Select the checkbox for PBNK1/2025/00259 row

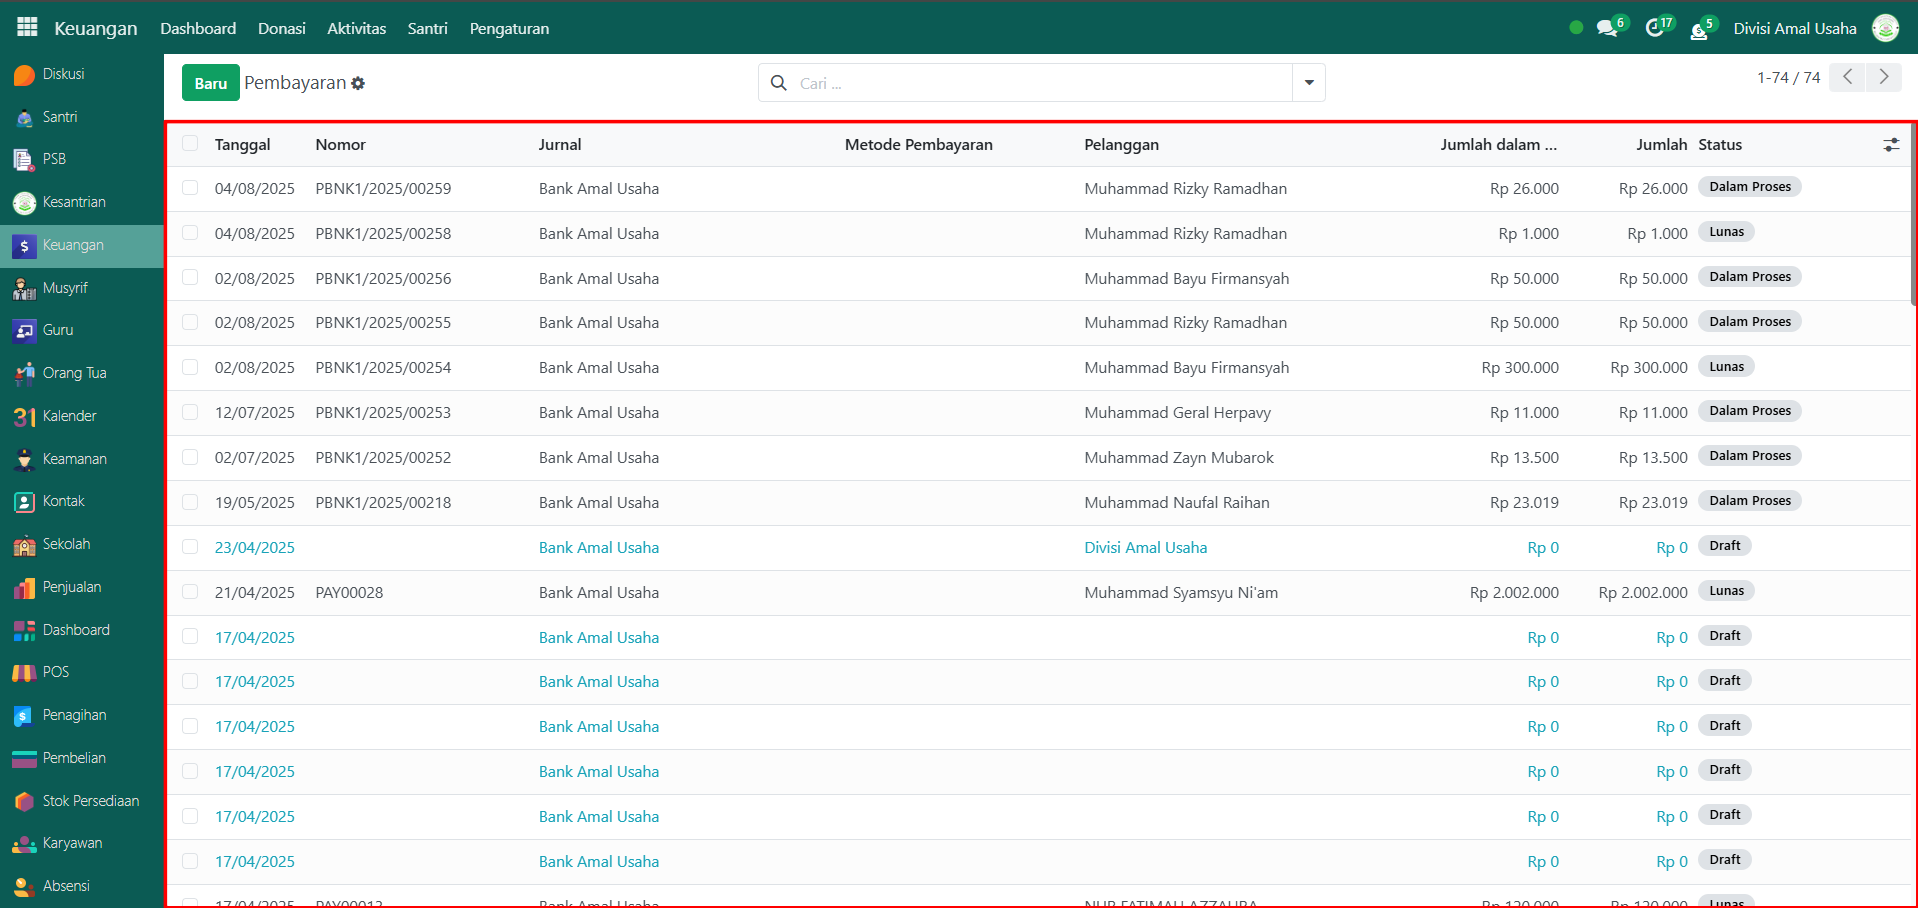pyautogui.click(x=190, y=188)
